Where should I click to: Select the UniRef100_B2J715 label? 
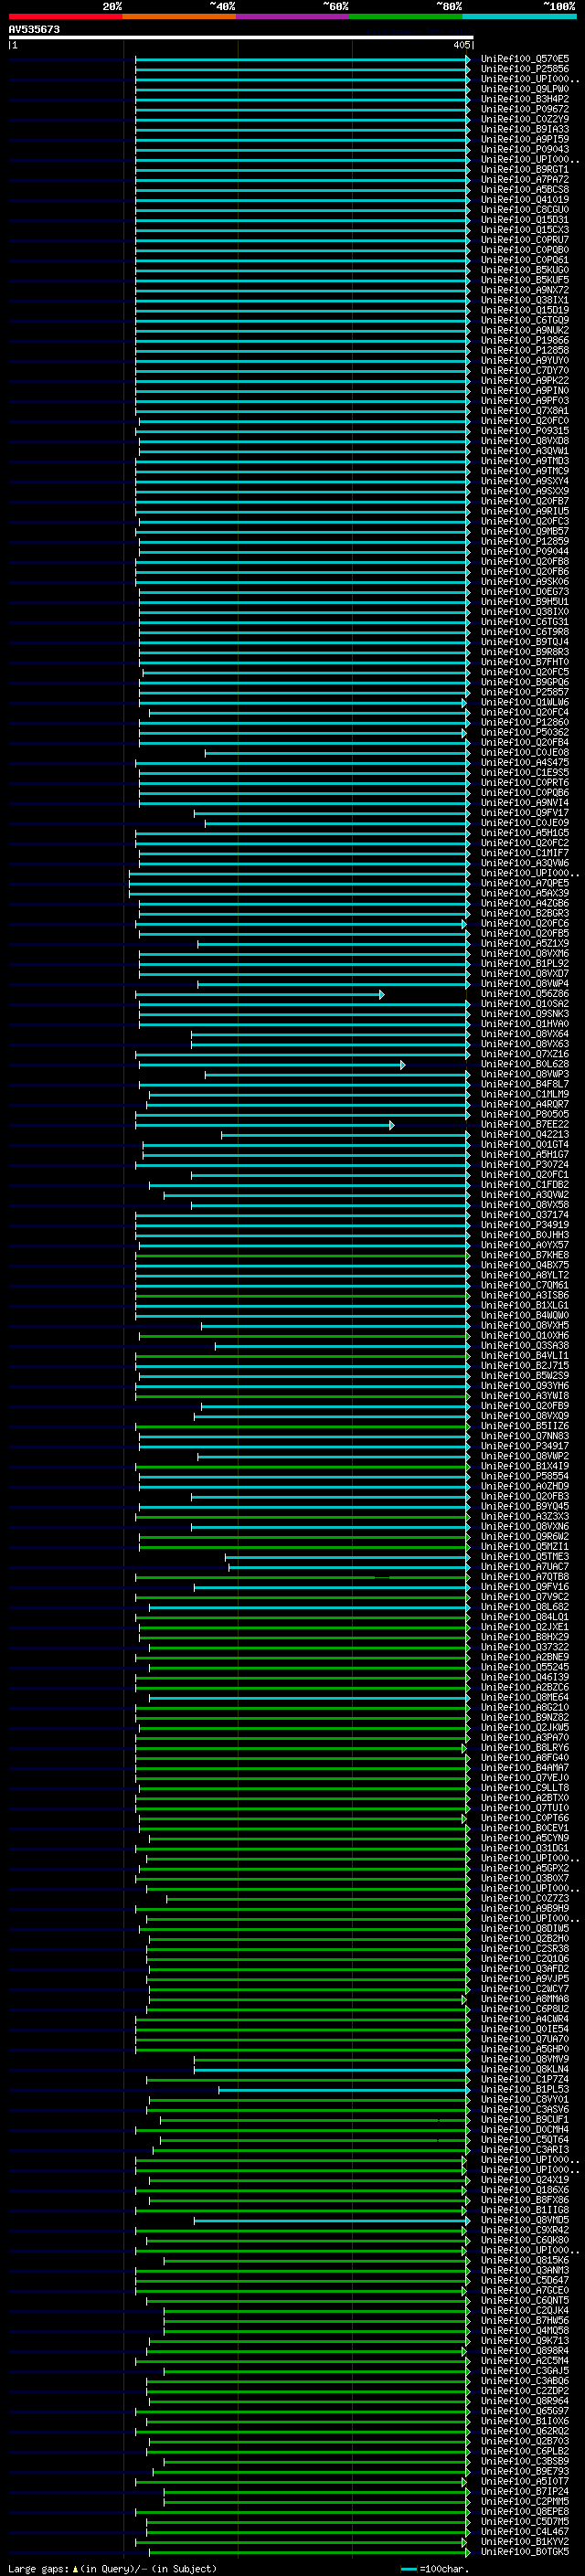(x=525, y=1366)
